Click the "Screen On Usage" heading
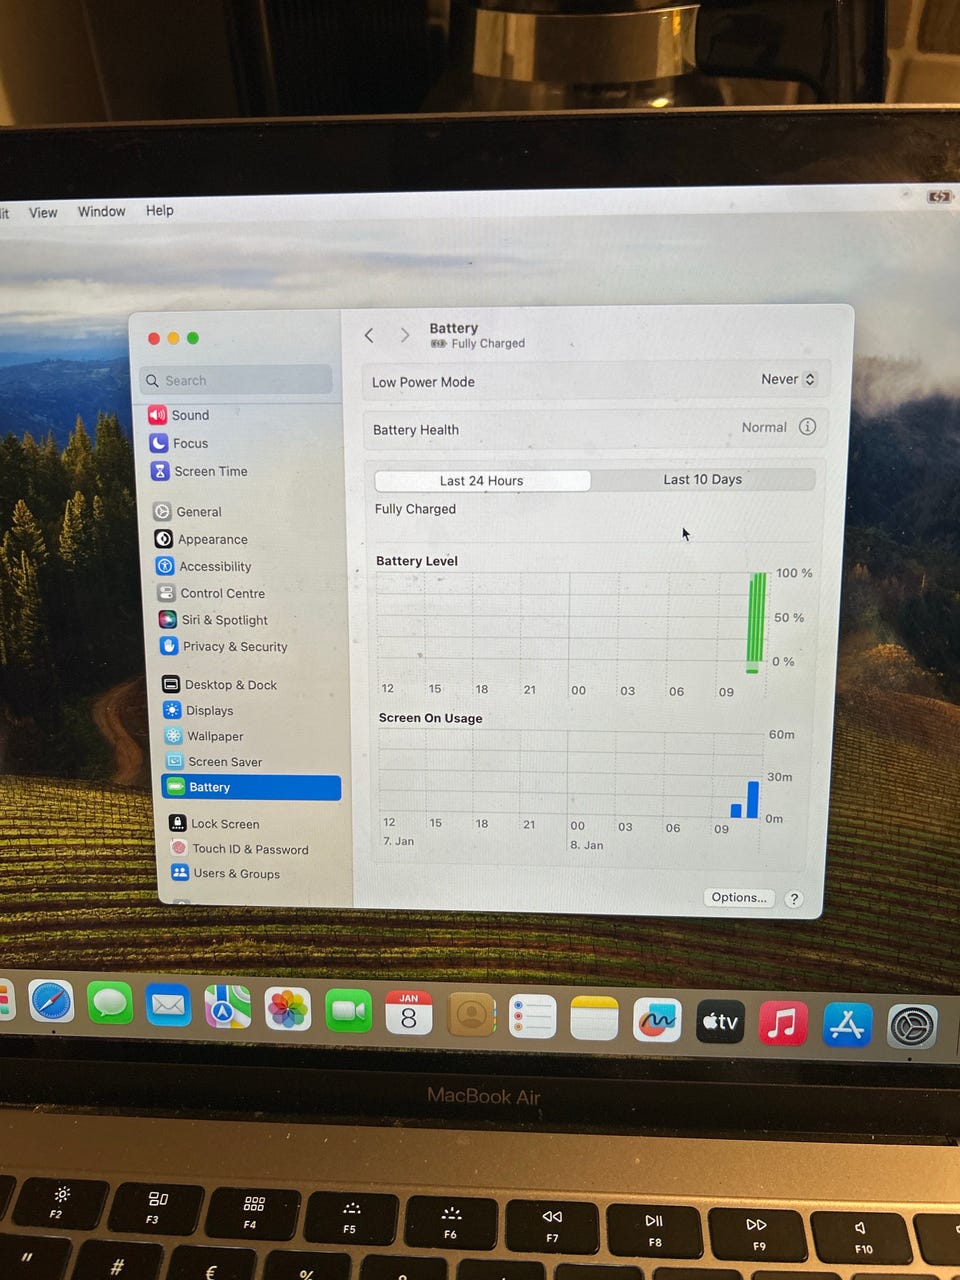 coord(430,717)
